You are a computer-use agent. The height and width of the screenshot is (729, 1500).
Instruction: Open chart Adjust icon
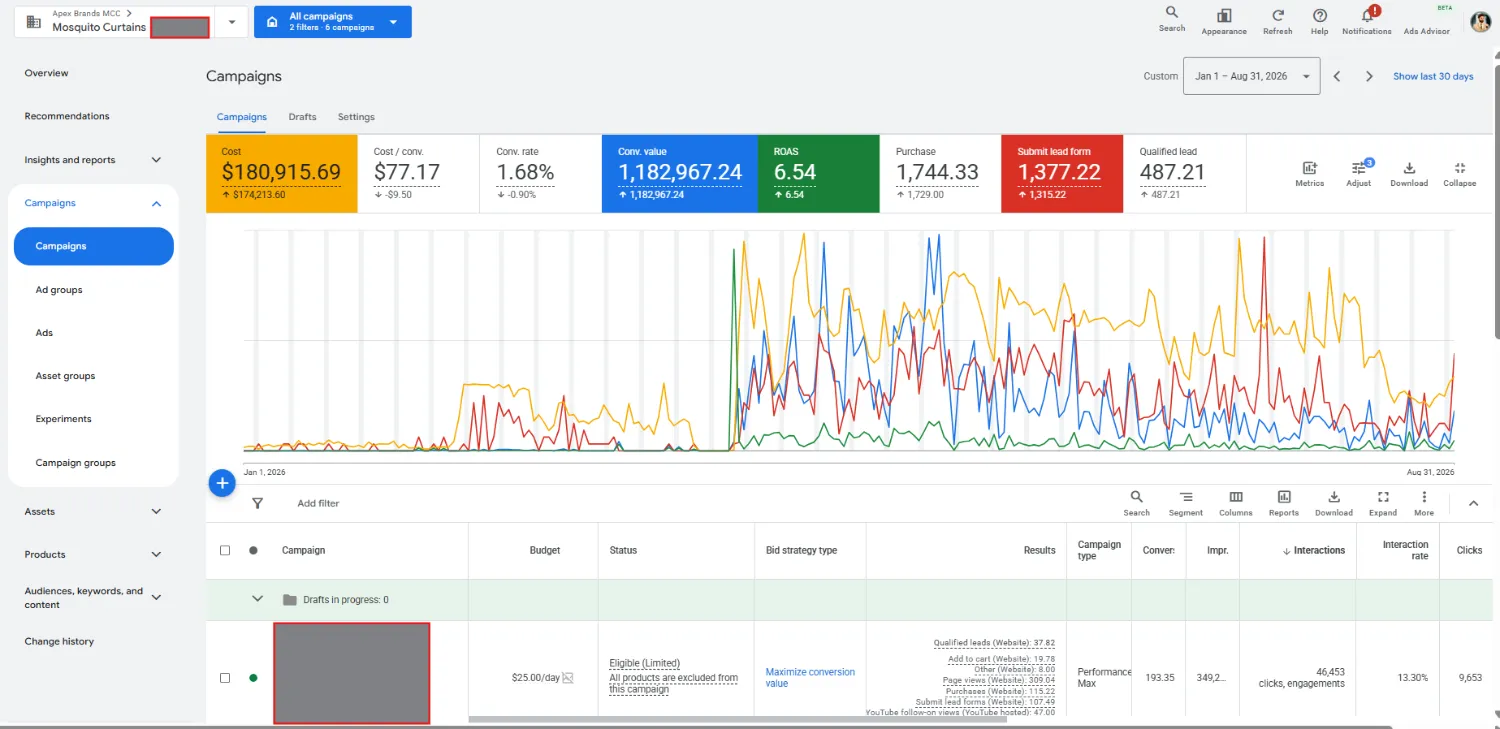(x=1358, y=174)
